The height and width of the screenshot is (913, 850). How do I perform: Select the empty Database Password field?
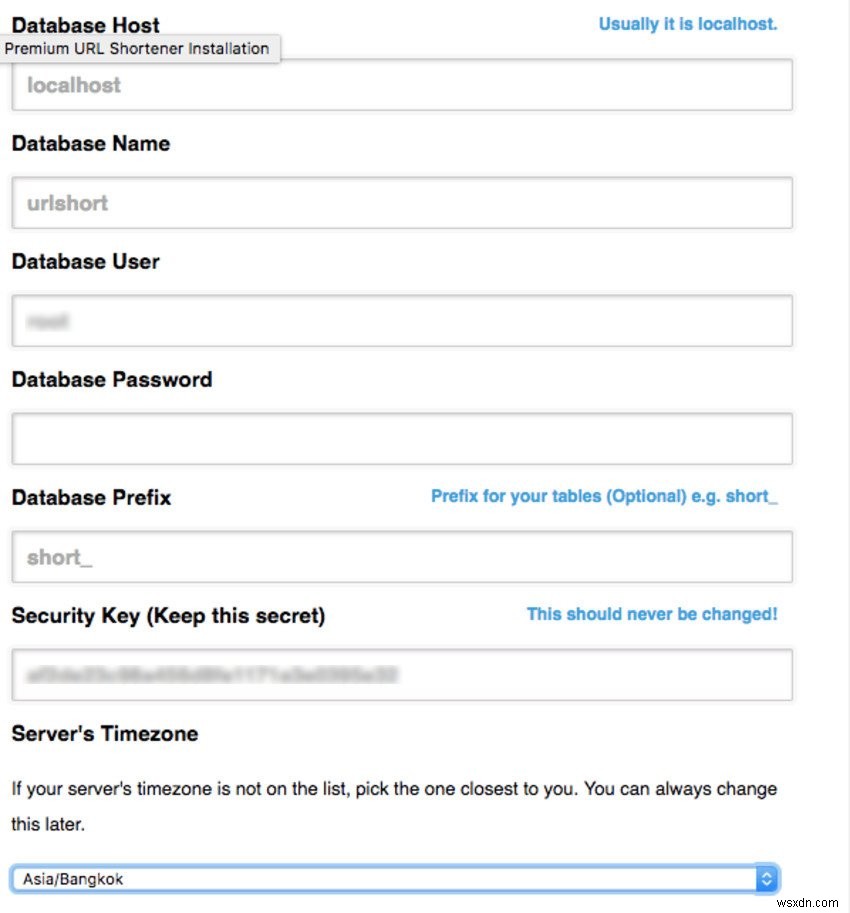click(402, 439)
